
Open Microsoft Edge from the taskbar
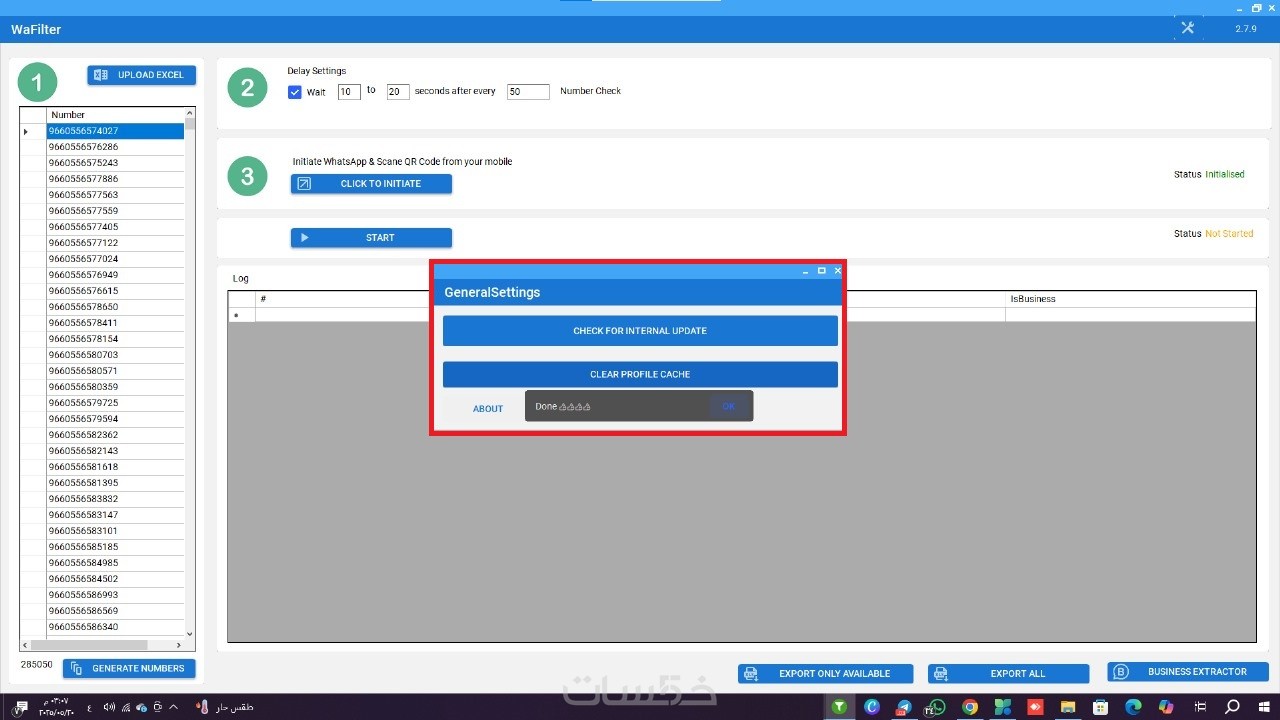coord(1133,707)
